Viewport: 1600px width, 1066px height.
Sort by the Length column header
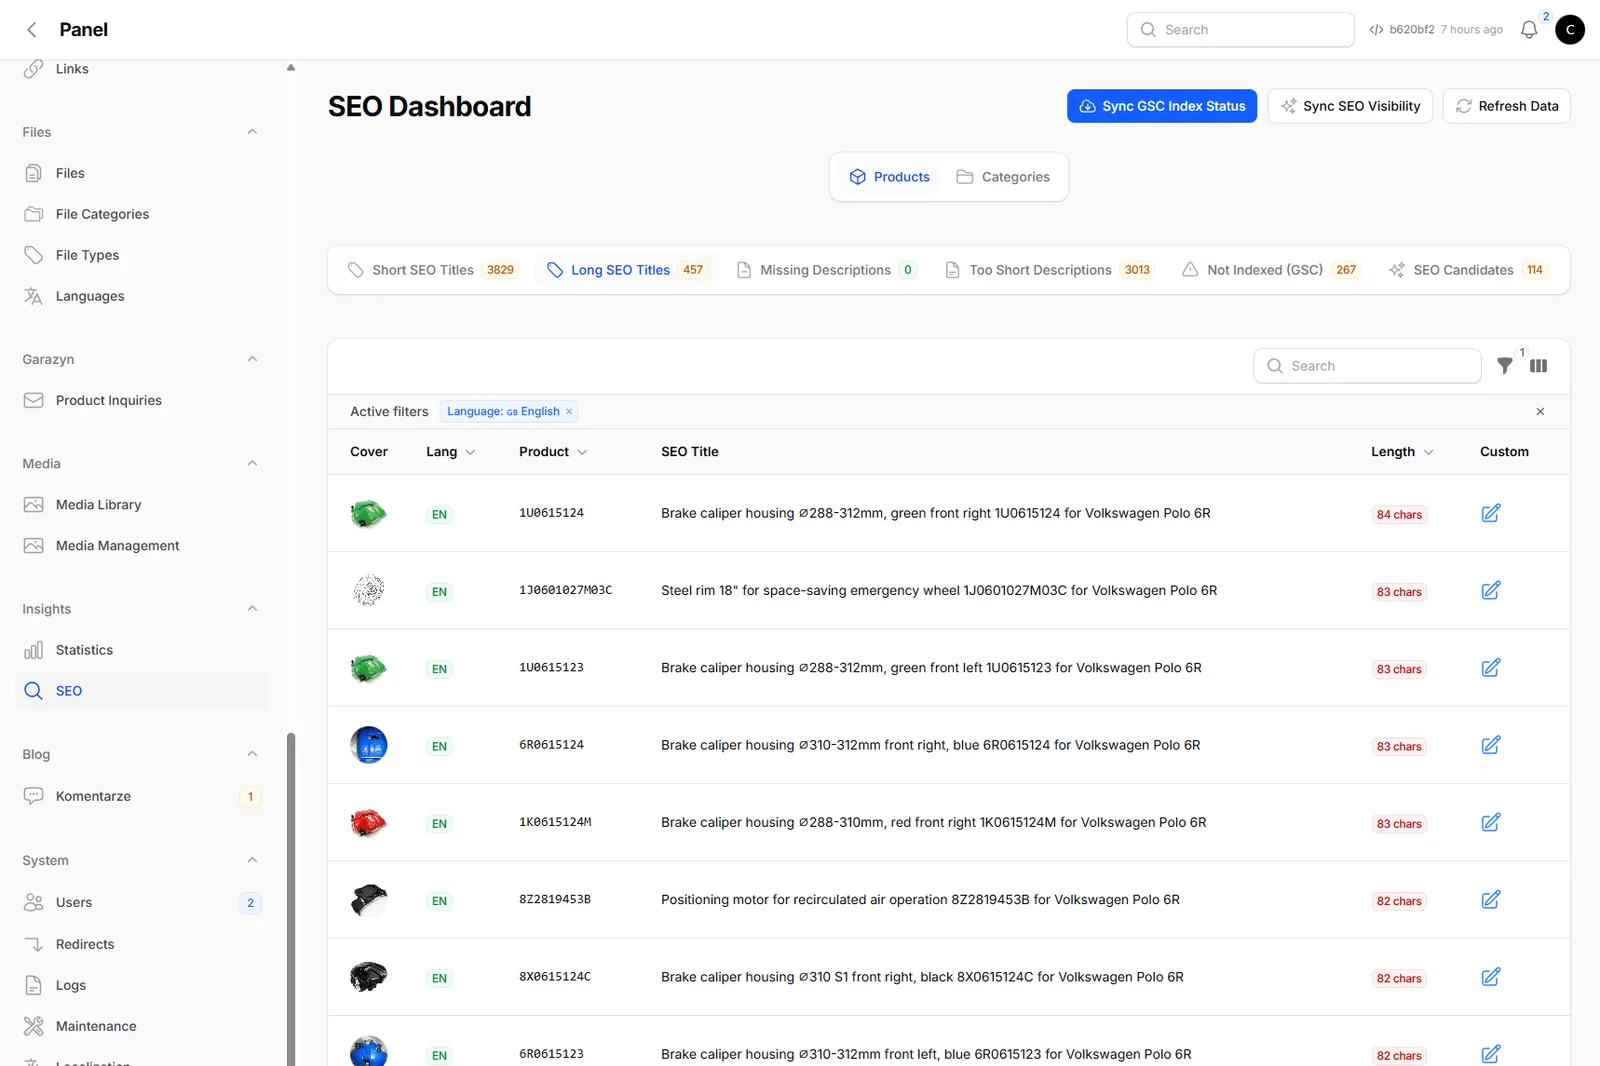1402,452
